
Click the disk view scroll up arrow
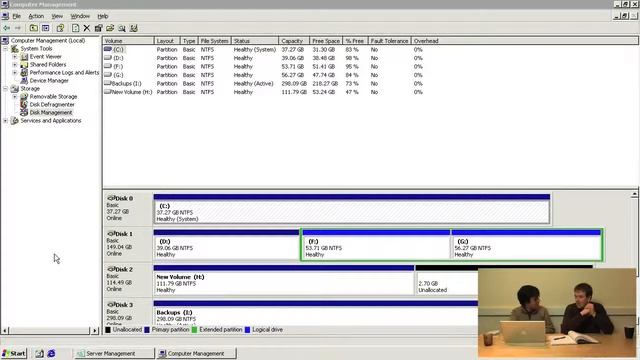pyautogui.click(x=635, y=194)
